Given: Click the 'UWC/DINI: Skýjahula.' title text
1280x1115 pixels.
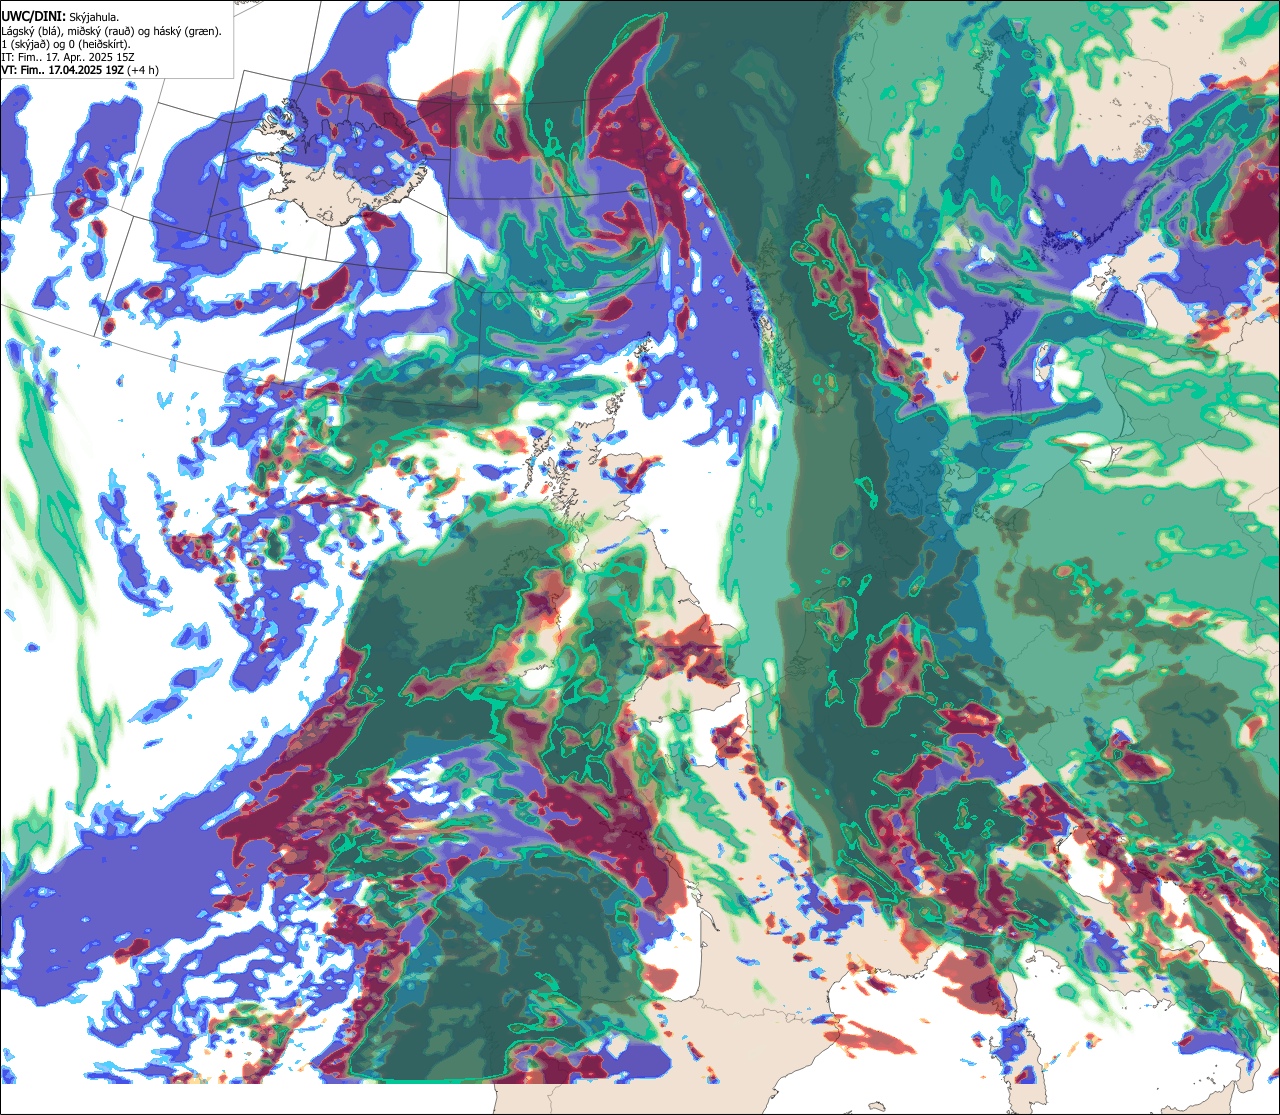Looking at the screenshot, I should pyautogui.click(x=59, y=17).
